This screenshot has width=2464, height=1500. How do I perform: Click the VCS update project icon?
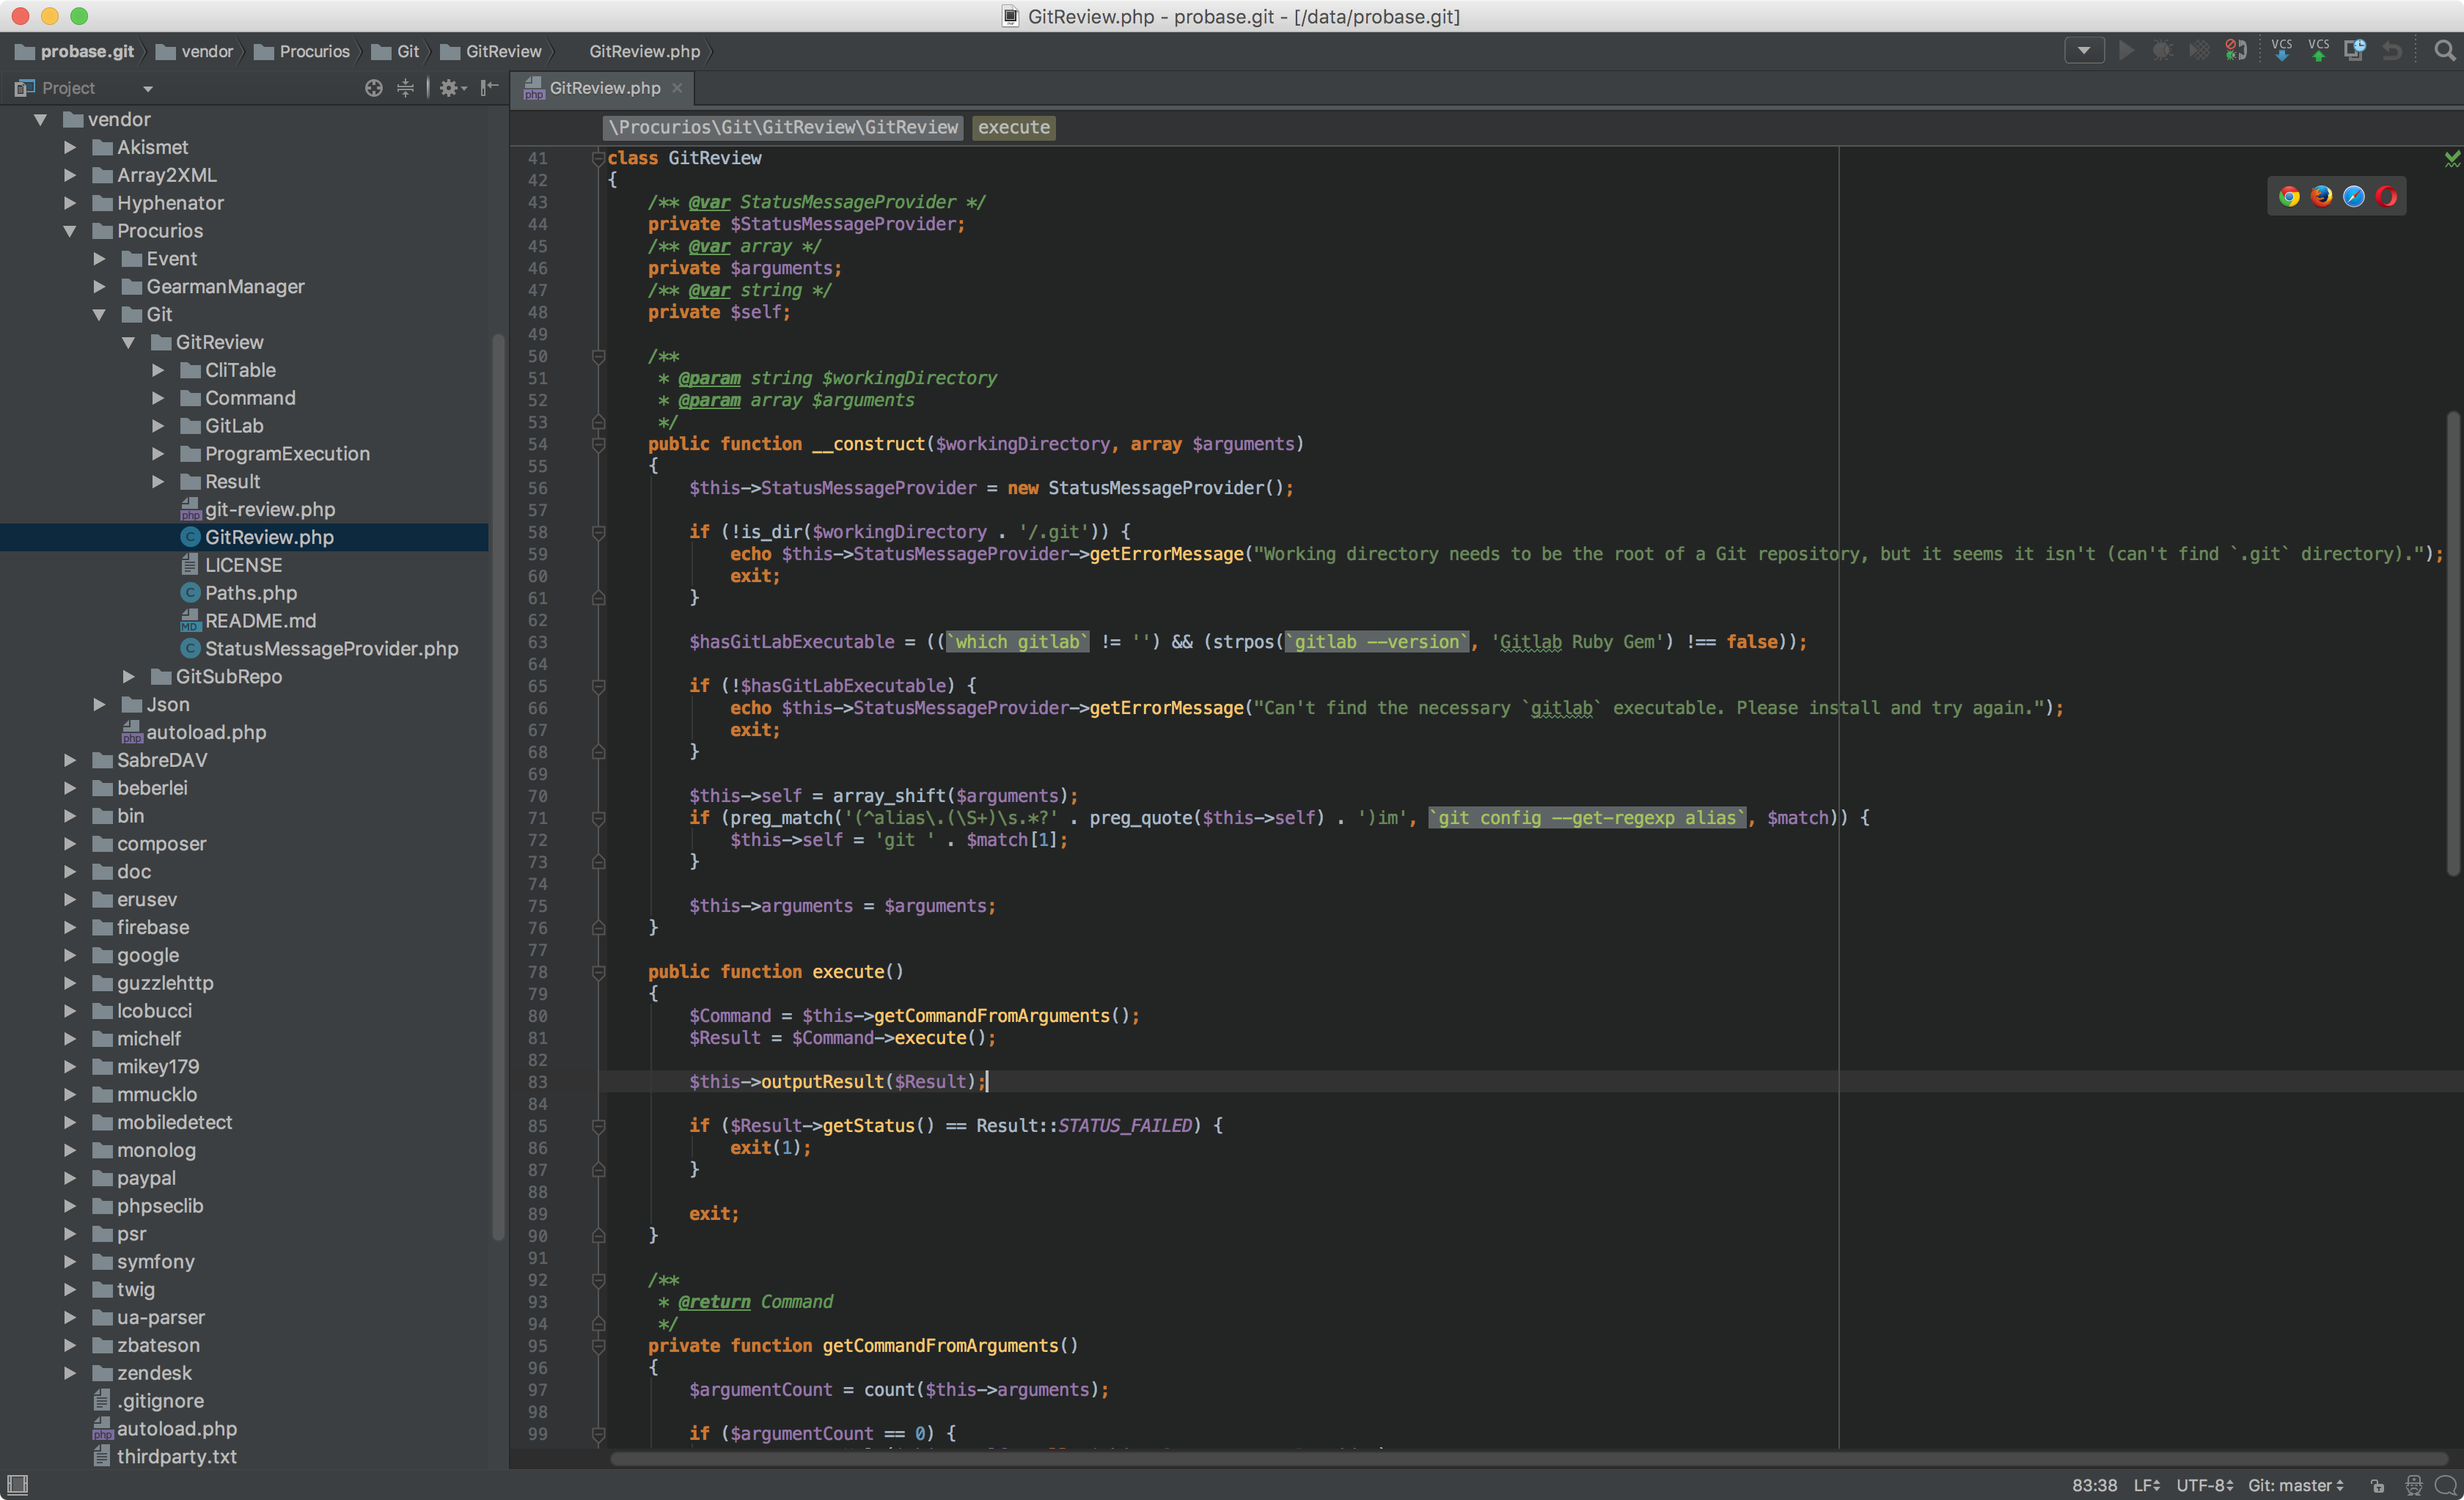click(x=2281, y=50)
